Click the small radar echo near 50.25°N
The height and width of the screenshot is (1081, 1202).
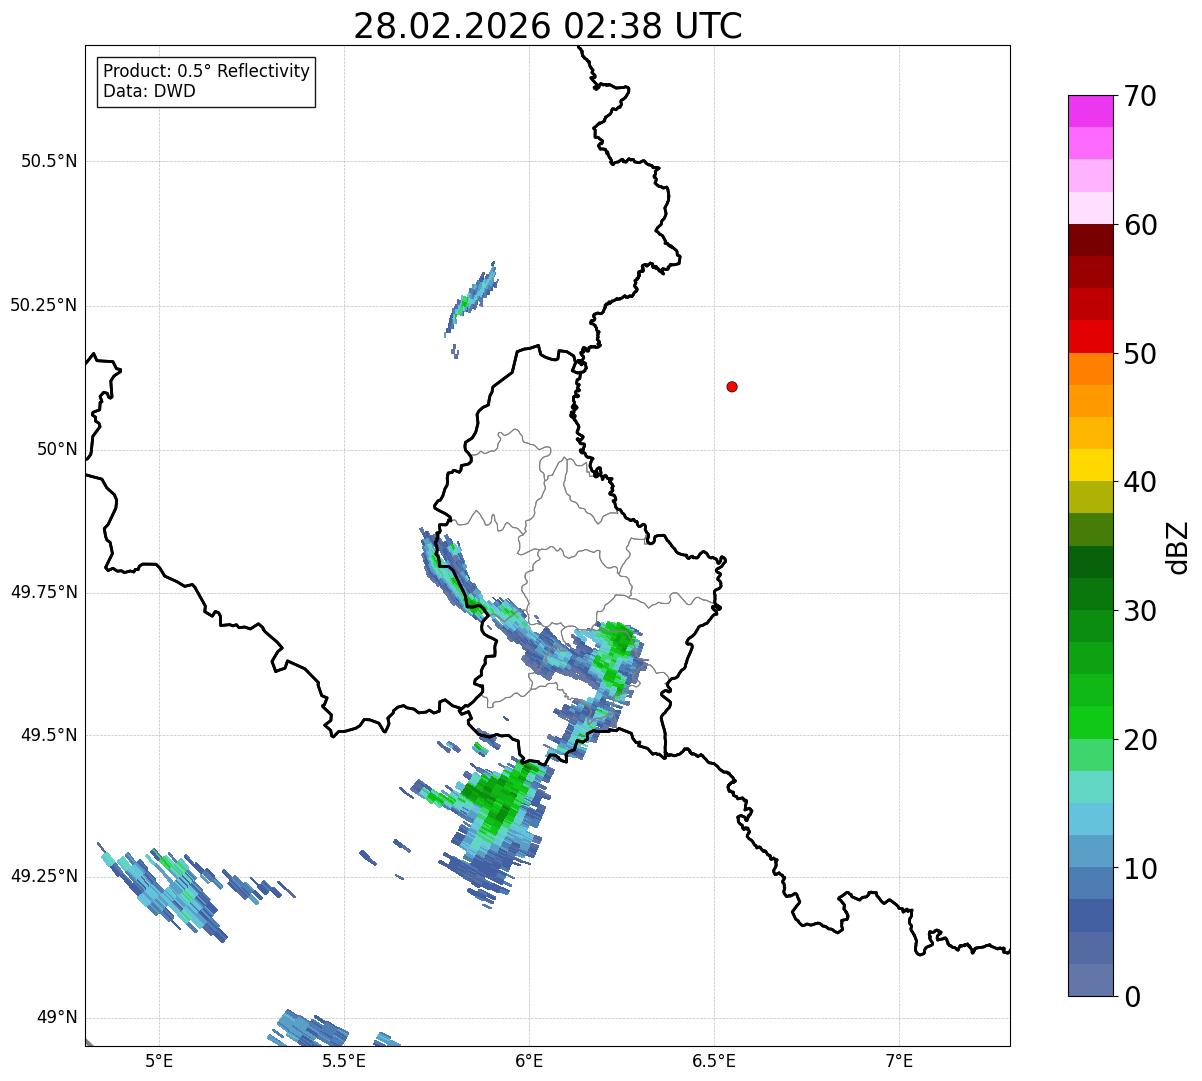pos(471,300)
